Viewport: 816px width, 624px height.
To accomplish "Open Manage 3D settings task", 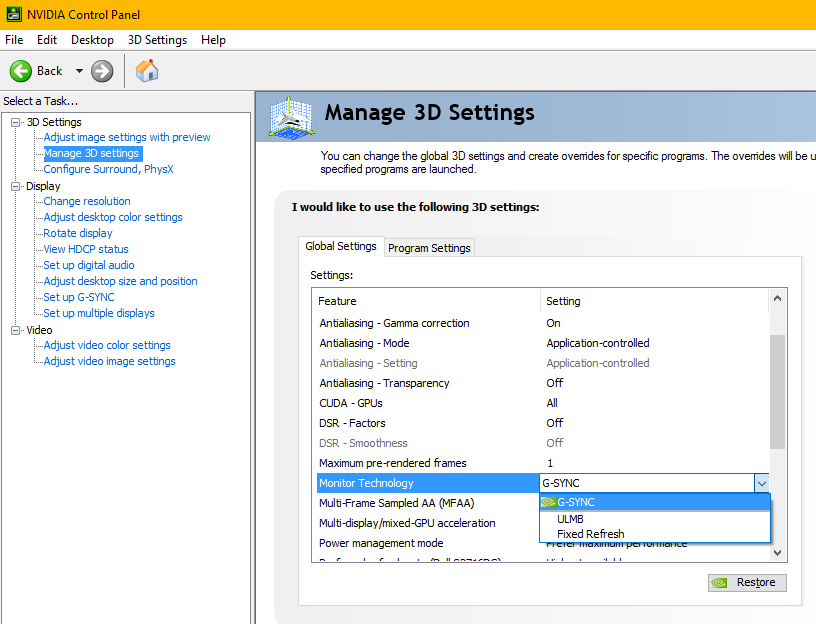I will (92, 154).
